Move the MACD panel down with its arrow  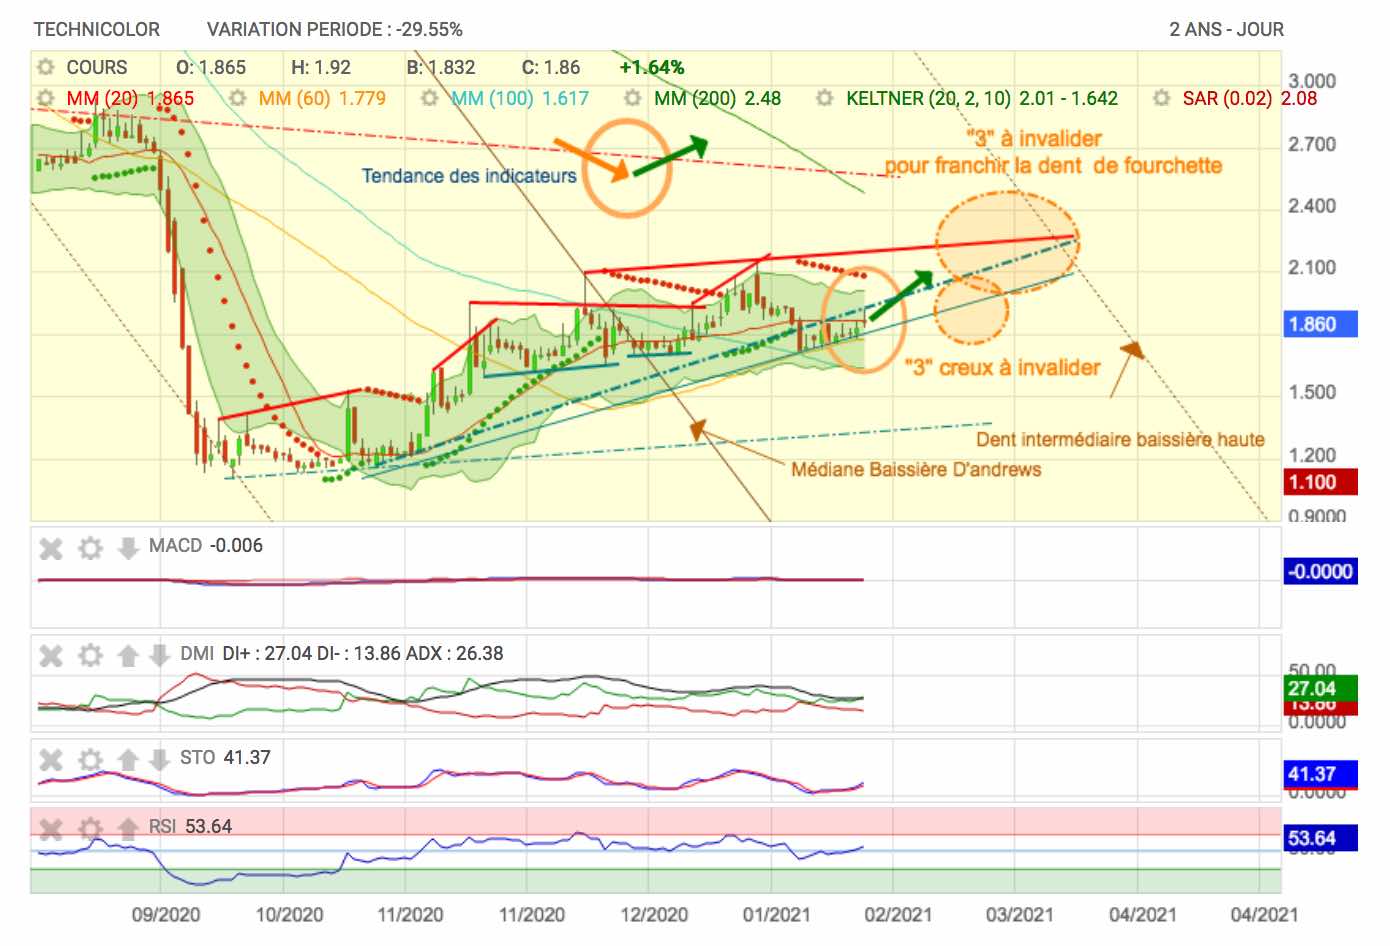click(x=128, y=548)
